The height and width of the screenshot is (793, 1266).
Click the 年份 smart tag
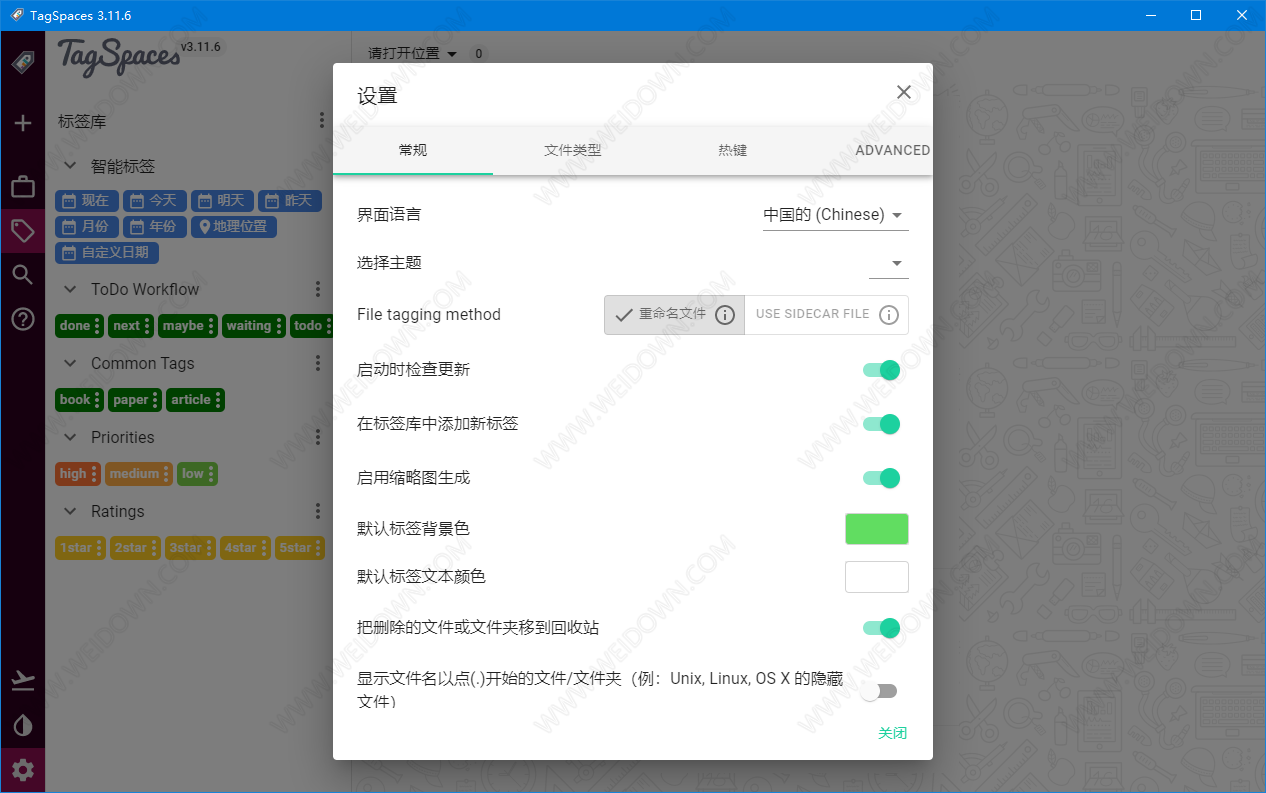155,227
